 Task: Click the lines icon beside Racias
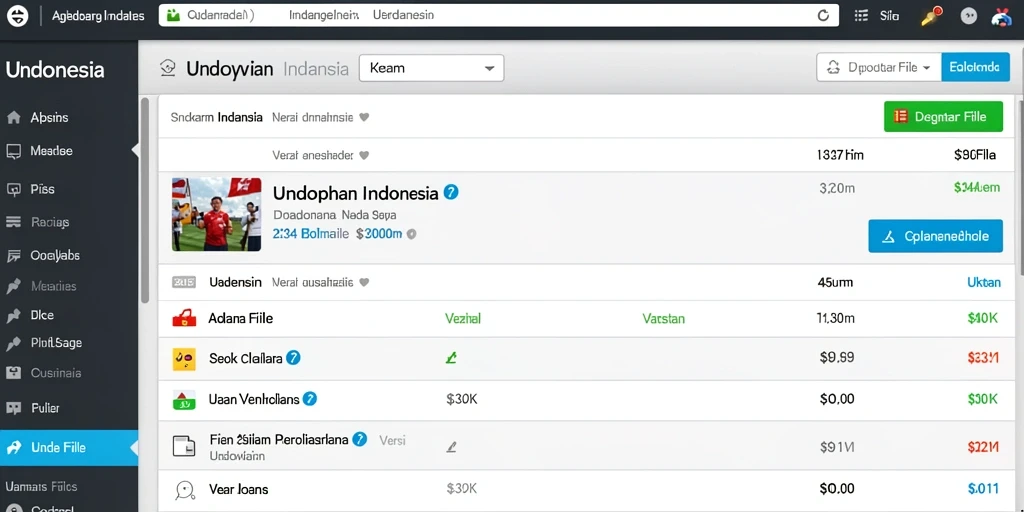13,222
